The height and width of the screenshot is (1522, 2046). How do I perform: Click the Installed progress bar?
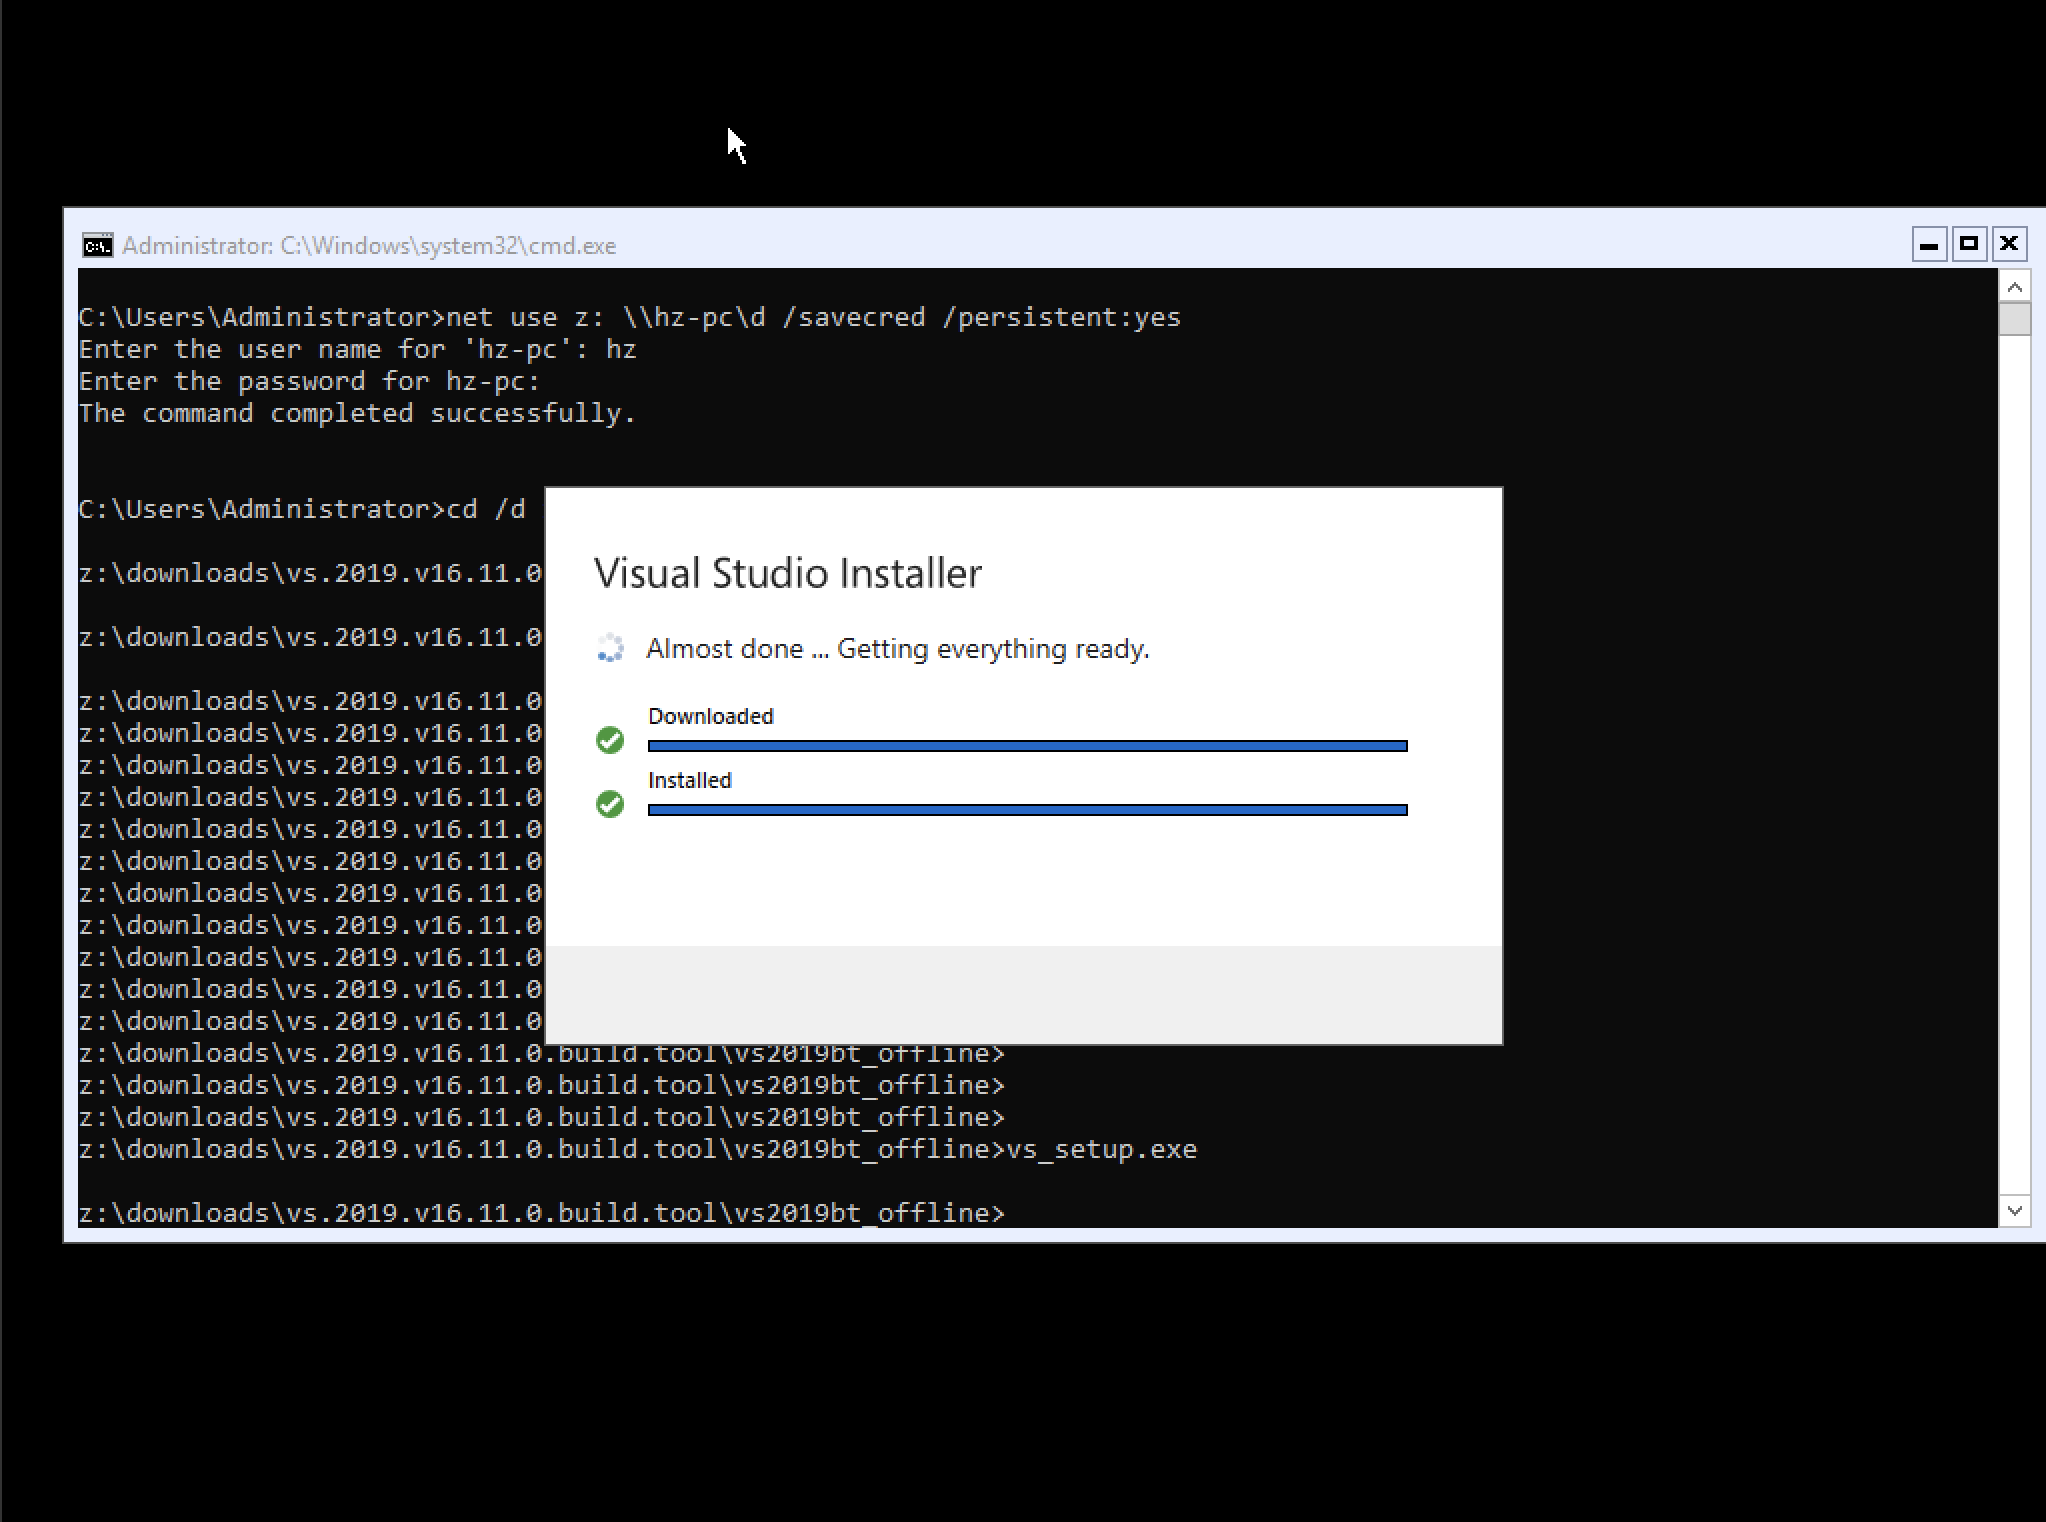tap(1027, 809)
